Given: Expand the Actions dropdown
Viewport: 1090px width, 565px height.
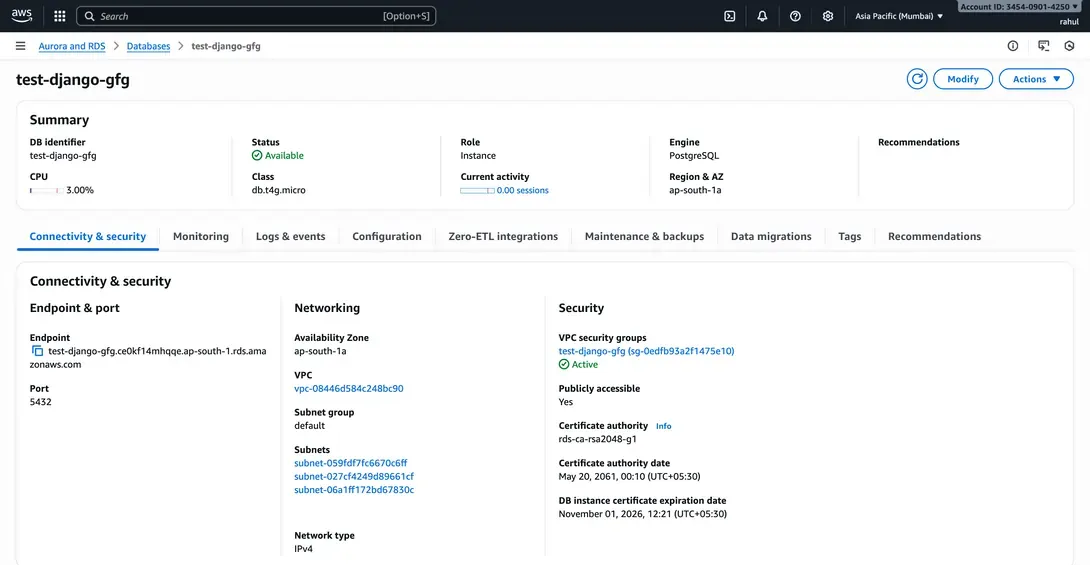Looking at the screenshot, I should tap(1035, 79).
